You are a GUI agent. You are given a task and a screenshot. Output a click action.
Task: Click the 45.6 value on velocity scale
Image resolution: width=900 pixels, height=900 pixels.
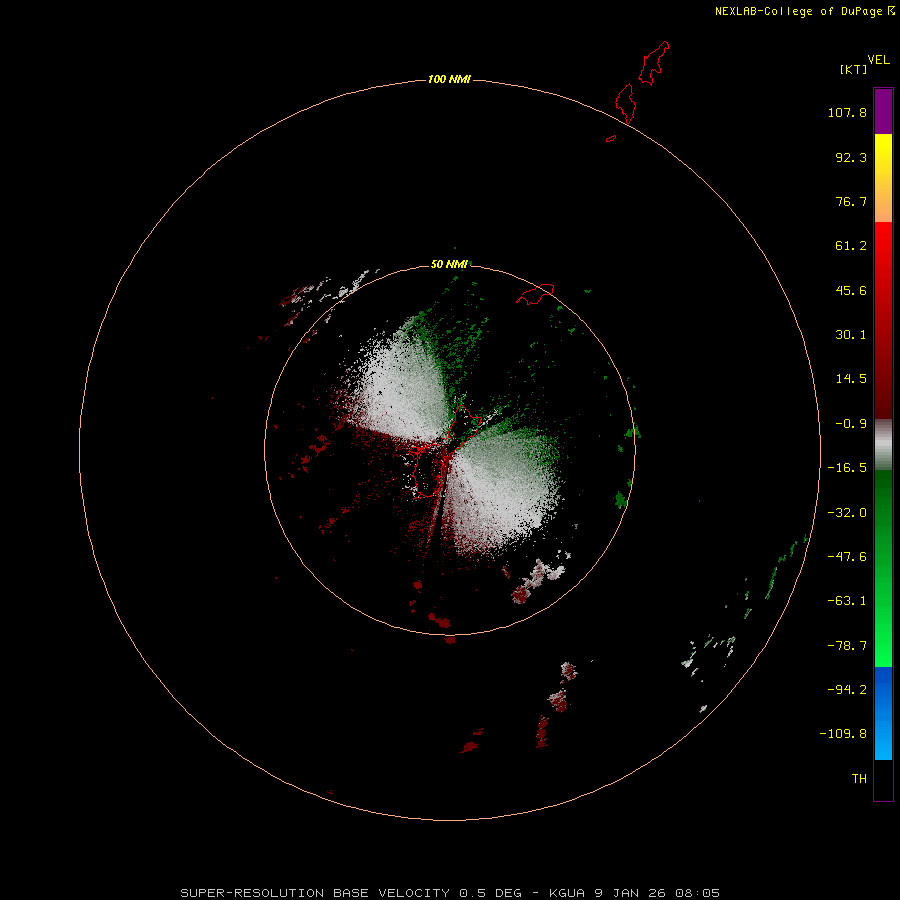point(851,290)
